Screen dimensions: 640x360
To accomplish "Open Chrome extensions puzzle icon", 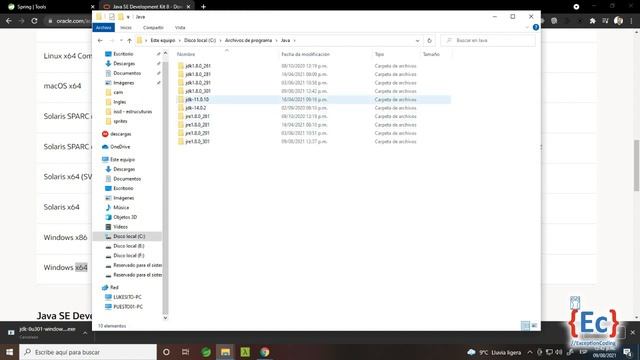I will point(592,21).
